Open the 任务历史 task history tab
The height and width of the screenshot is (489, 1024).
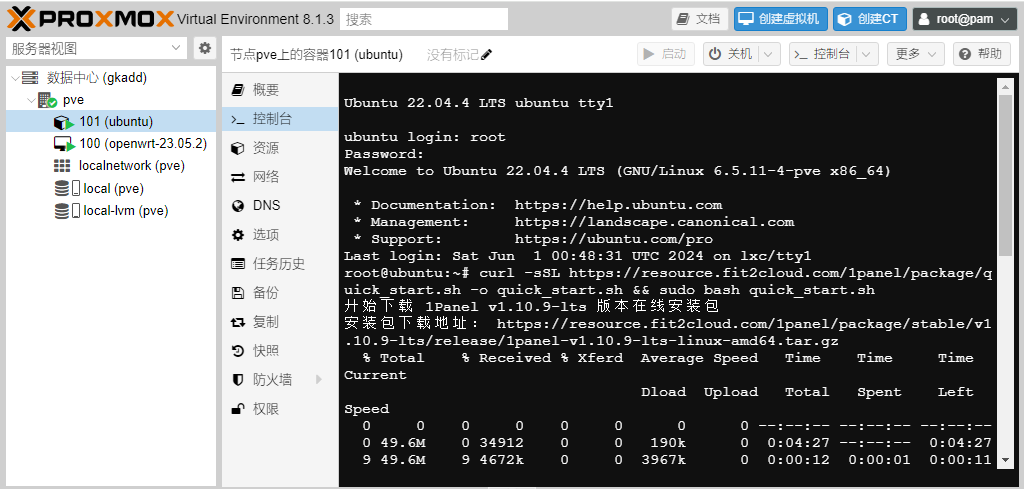coord(280,264)
